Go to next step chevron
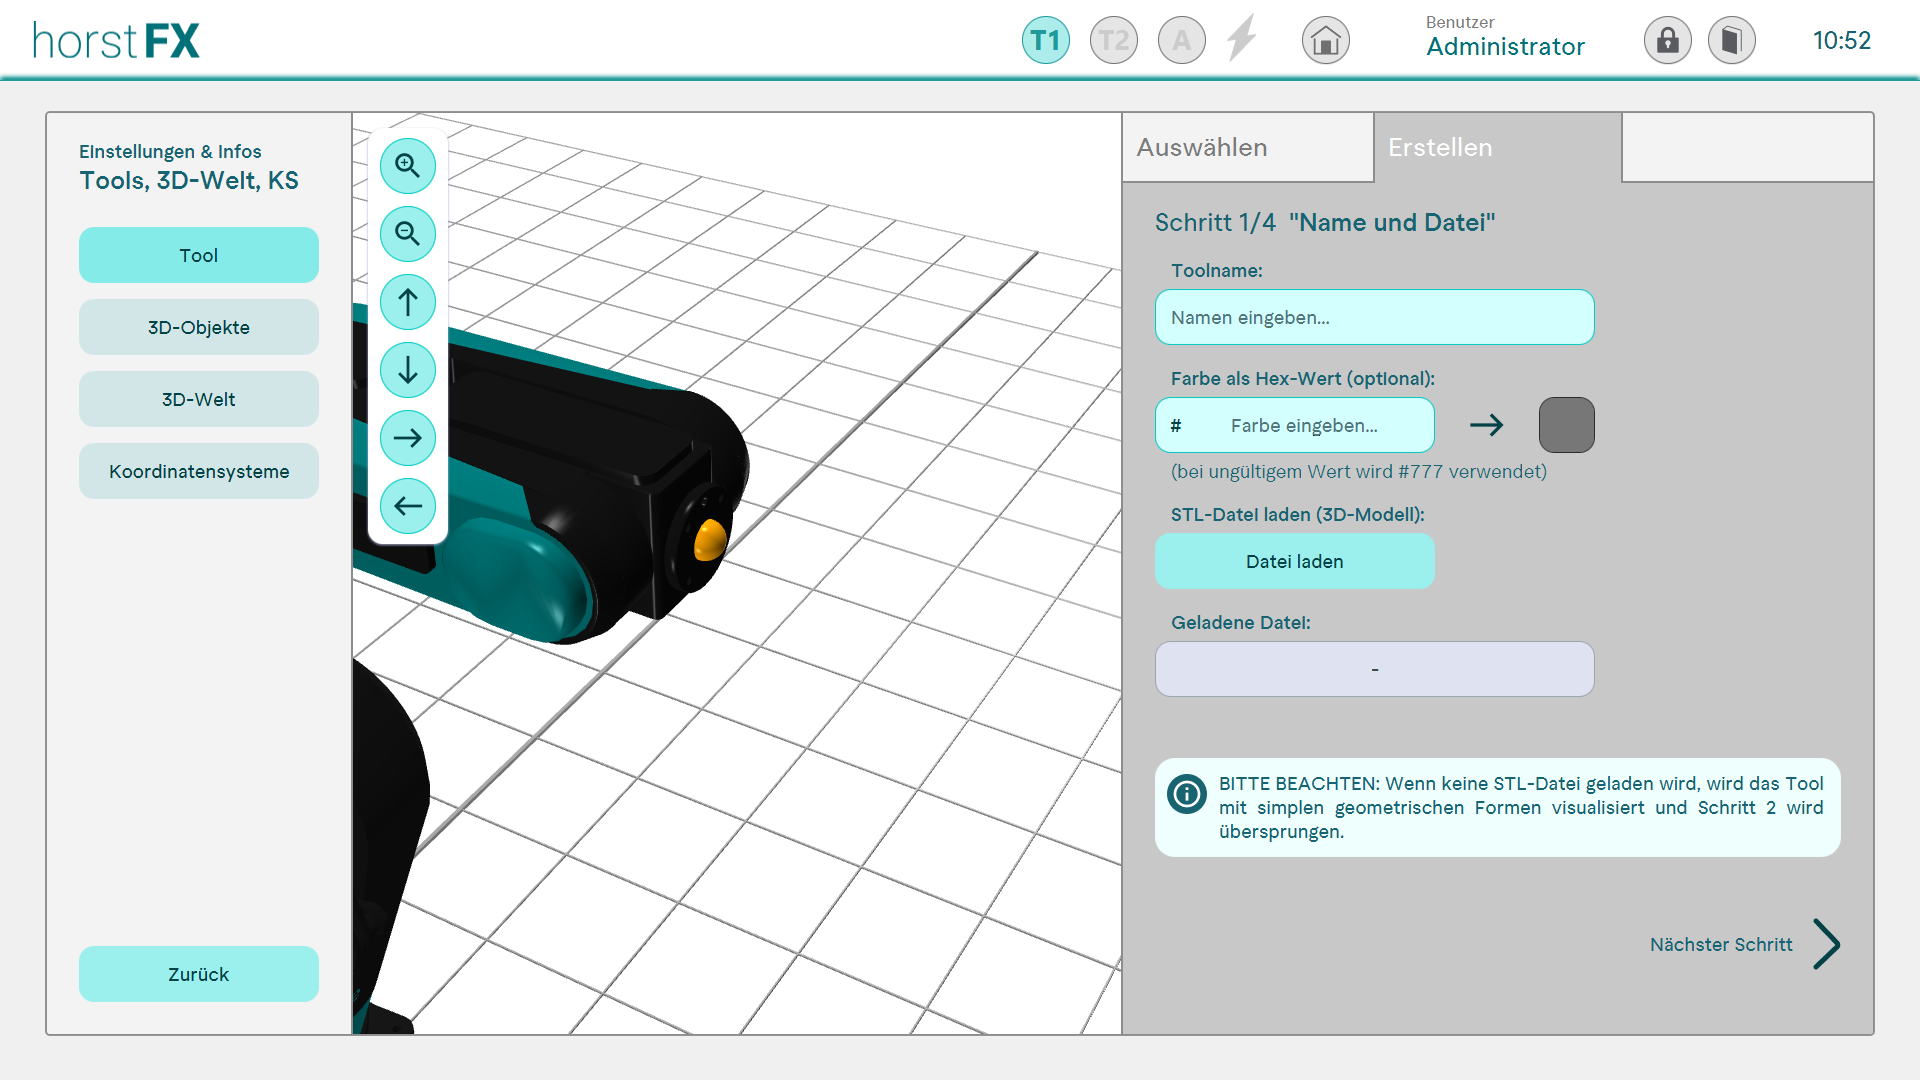 (1825, 944)
